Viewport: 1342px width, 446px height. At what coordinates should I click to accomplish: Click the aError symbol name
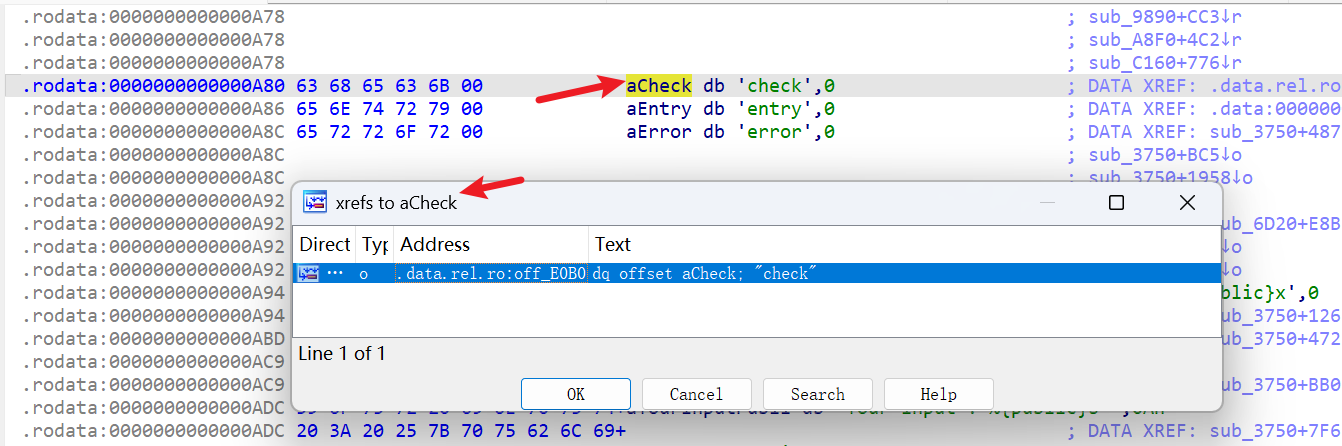point(659,132)
